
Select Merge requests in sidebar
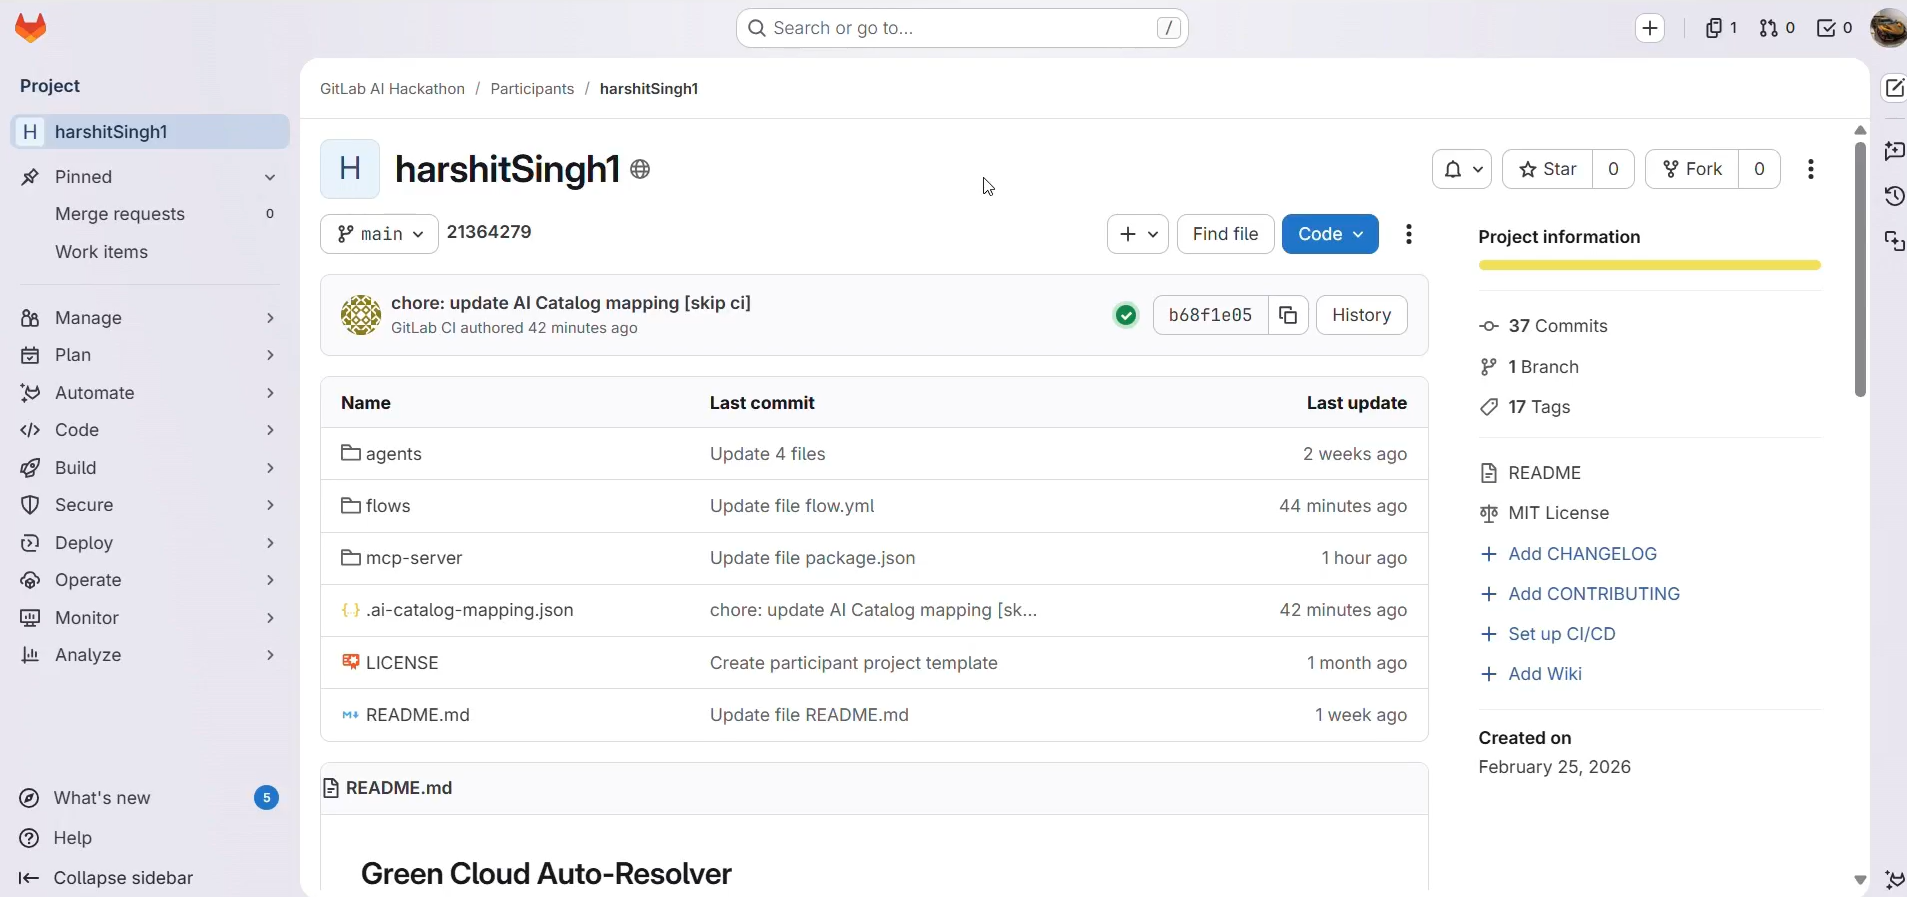(x=150, y=214)
